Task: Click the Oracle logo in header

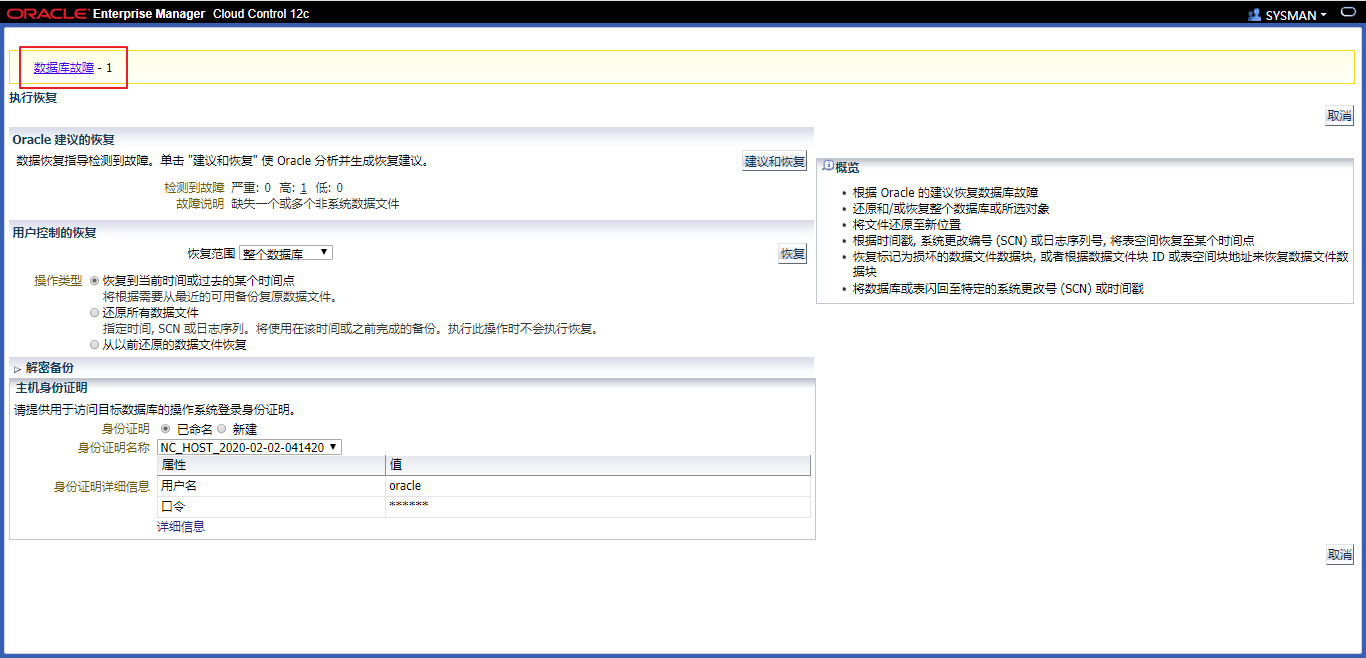Action: (47, 14)
